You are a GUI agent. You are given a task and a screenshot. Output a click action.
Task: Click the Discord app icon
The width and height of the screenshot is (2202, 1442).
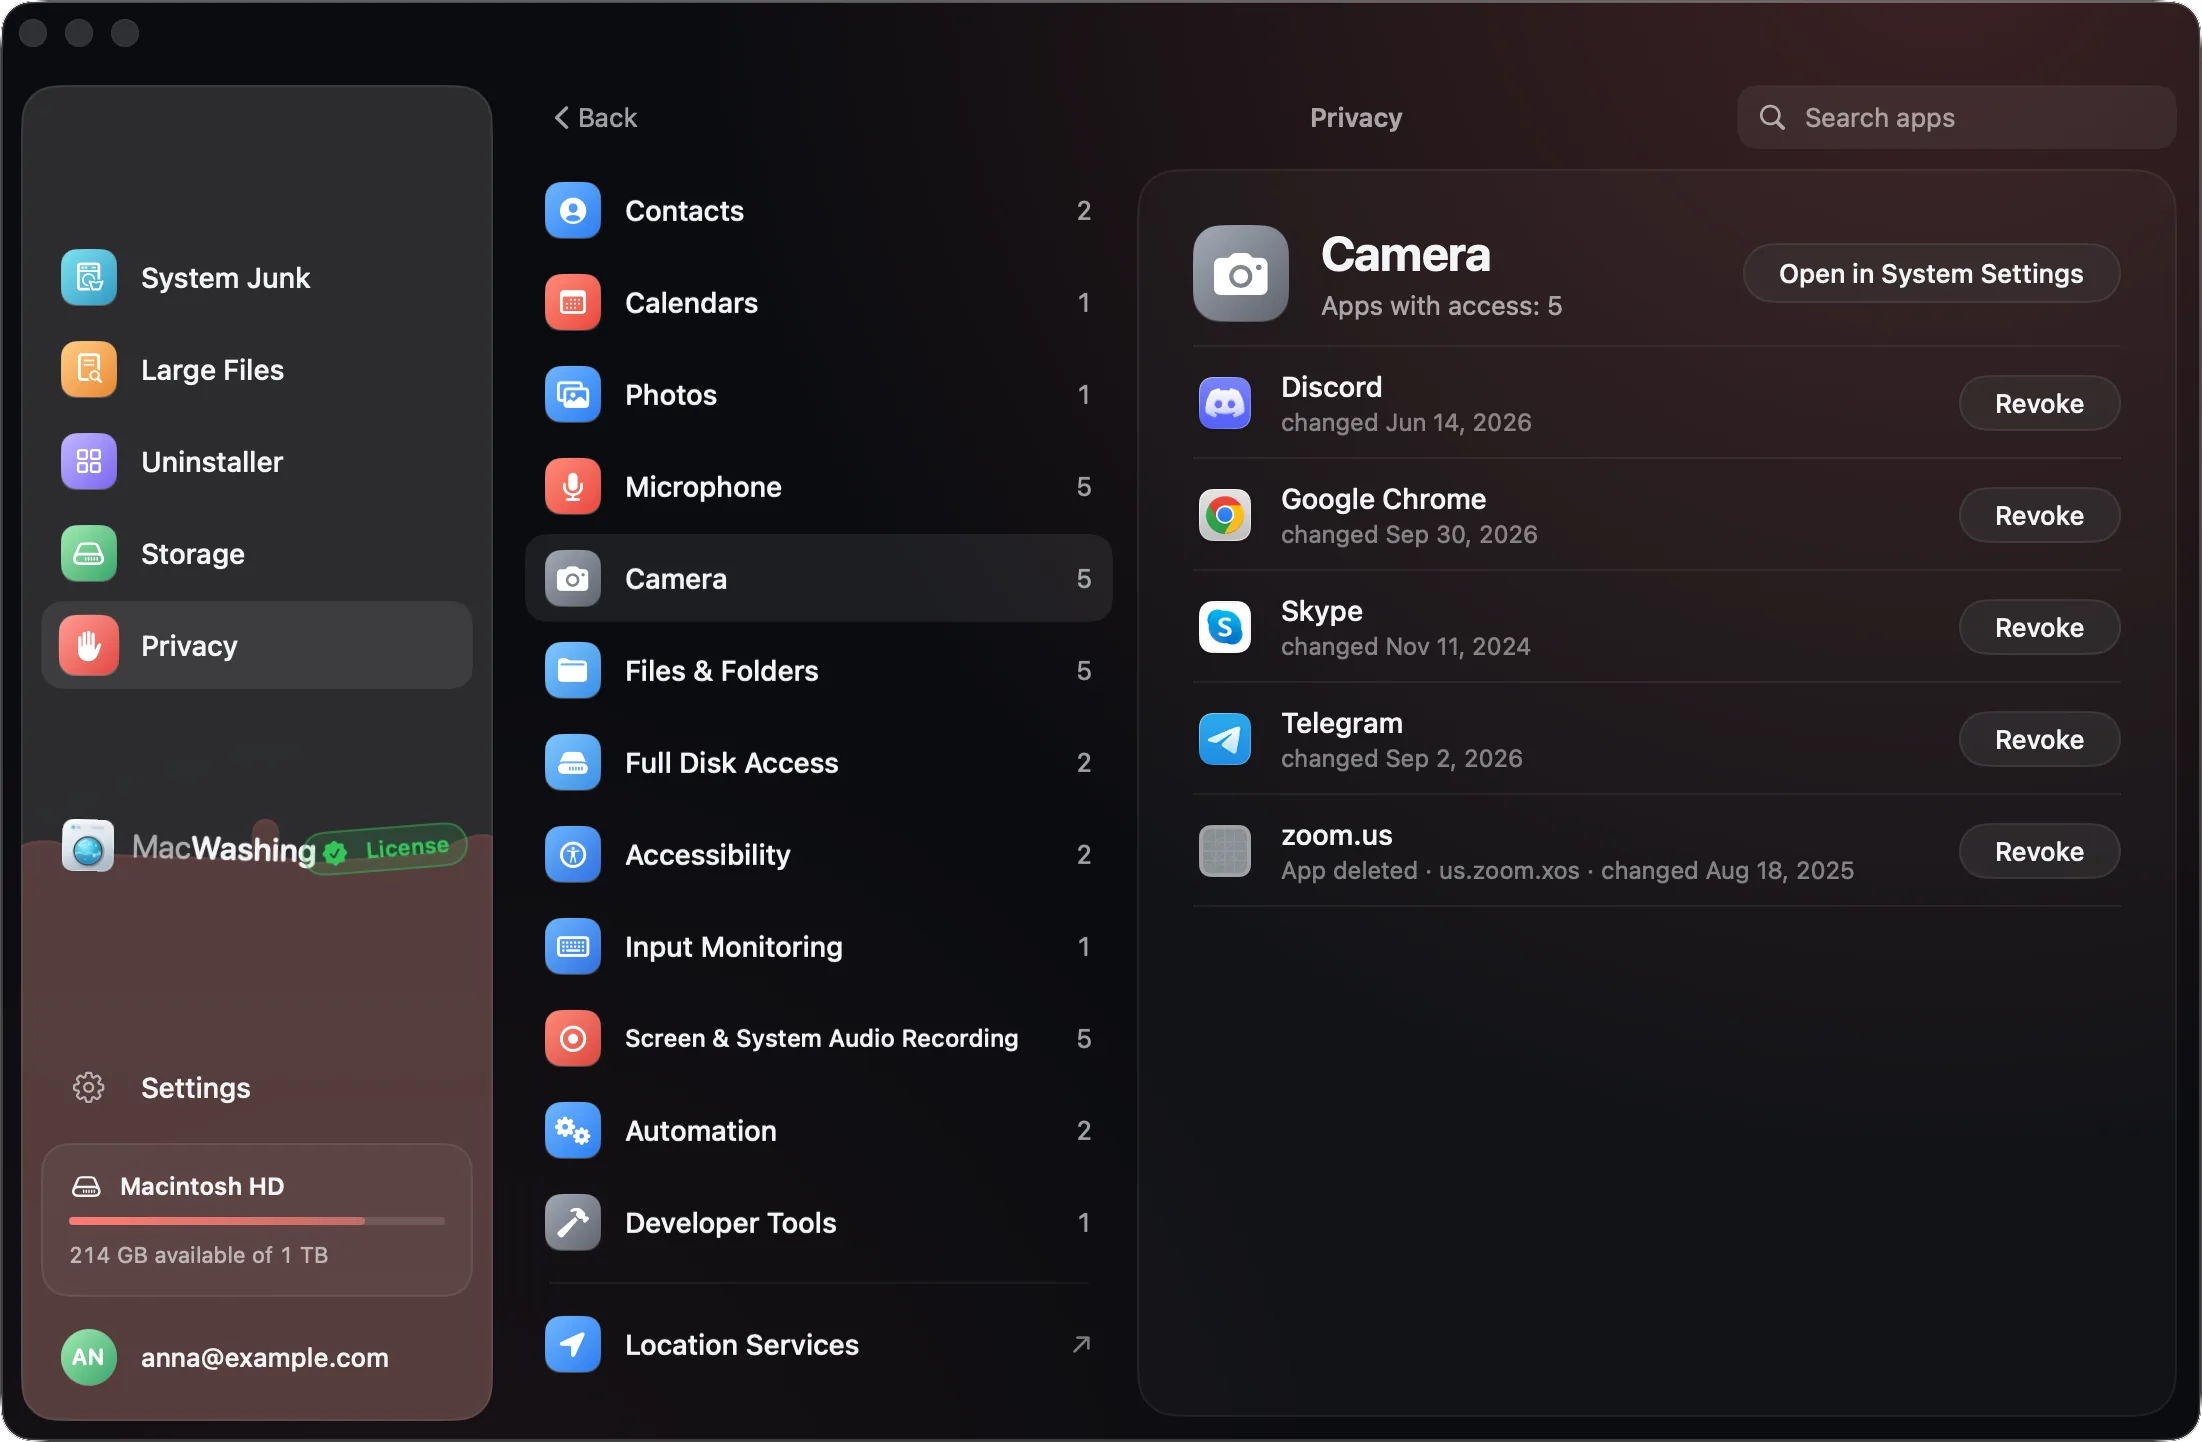1224,403
